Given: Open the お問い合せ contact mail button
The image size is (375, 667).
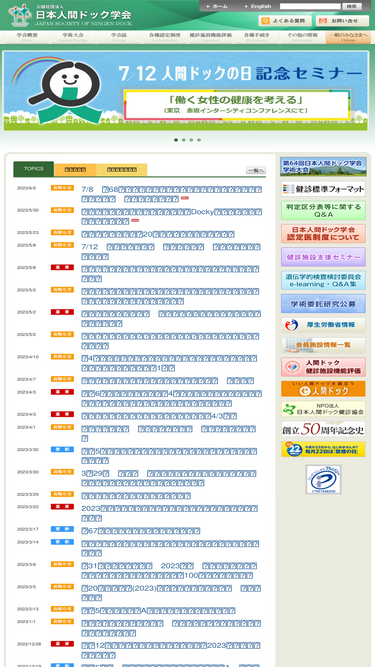Looking at the screenshot, I should [x=342, y=20].
